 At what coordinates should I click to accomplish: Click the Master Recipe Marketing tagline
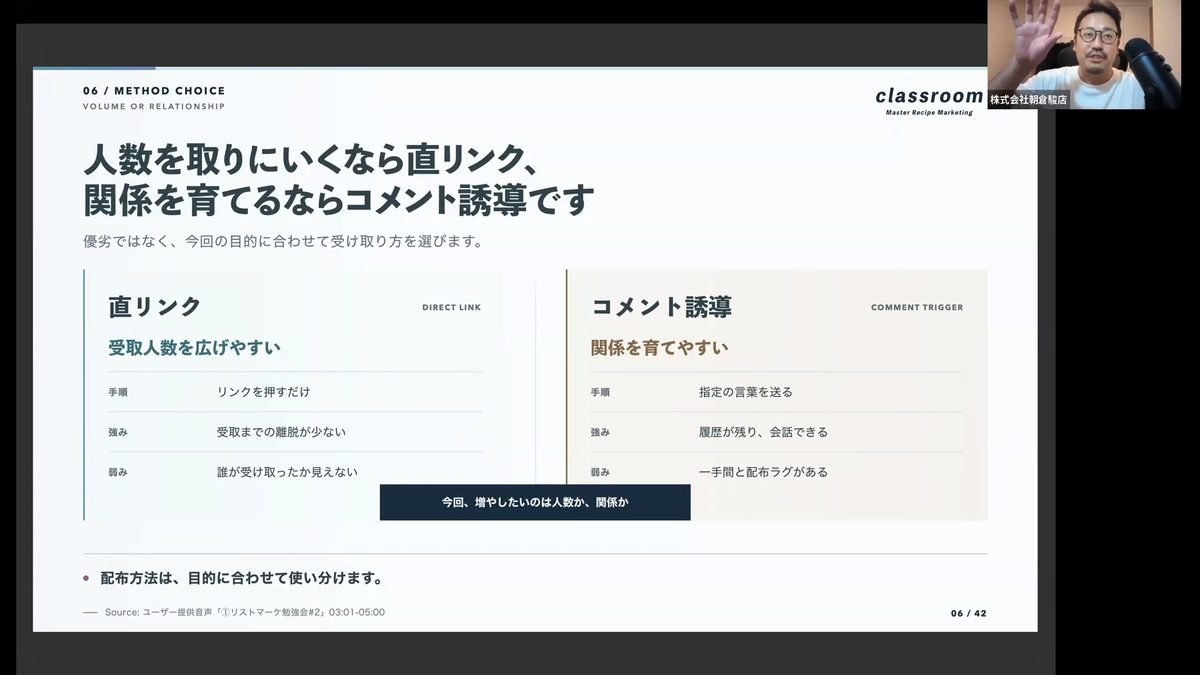pos(929,113)
